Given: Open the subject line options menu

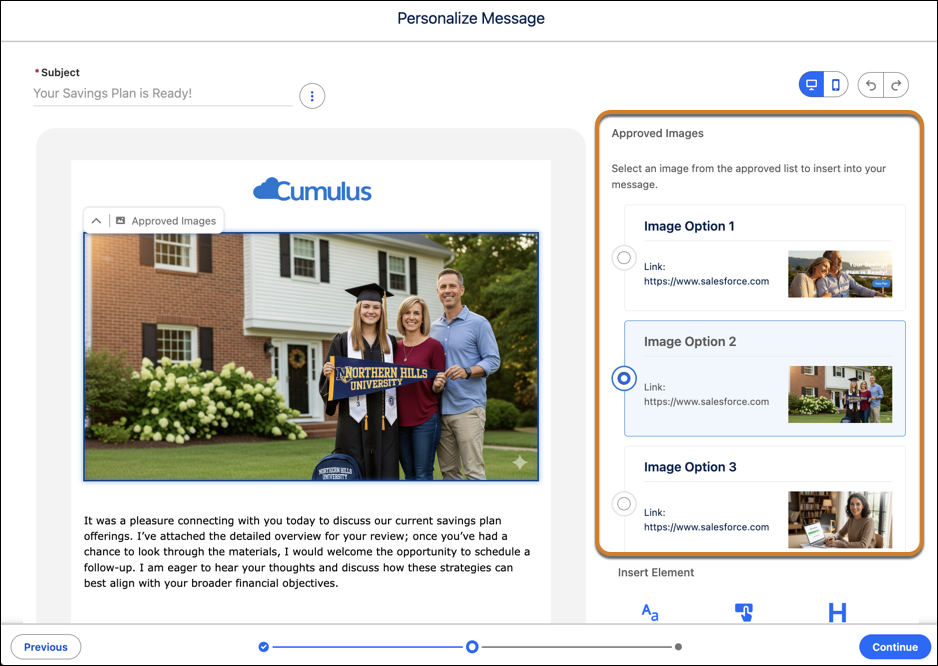Looking at the screenshot, I should click(x=312, y=96).
